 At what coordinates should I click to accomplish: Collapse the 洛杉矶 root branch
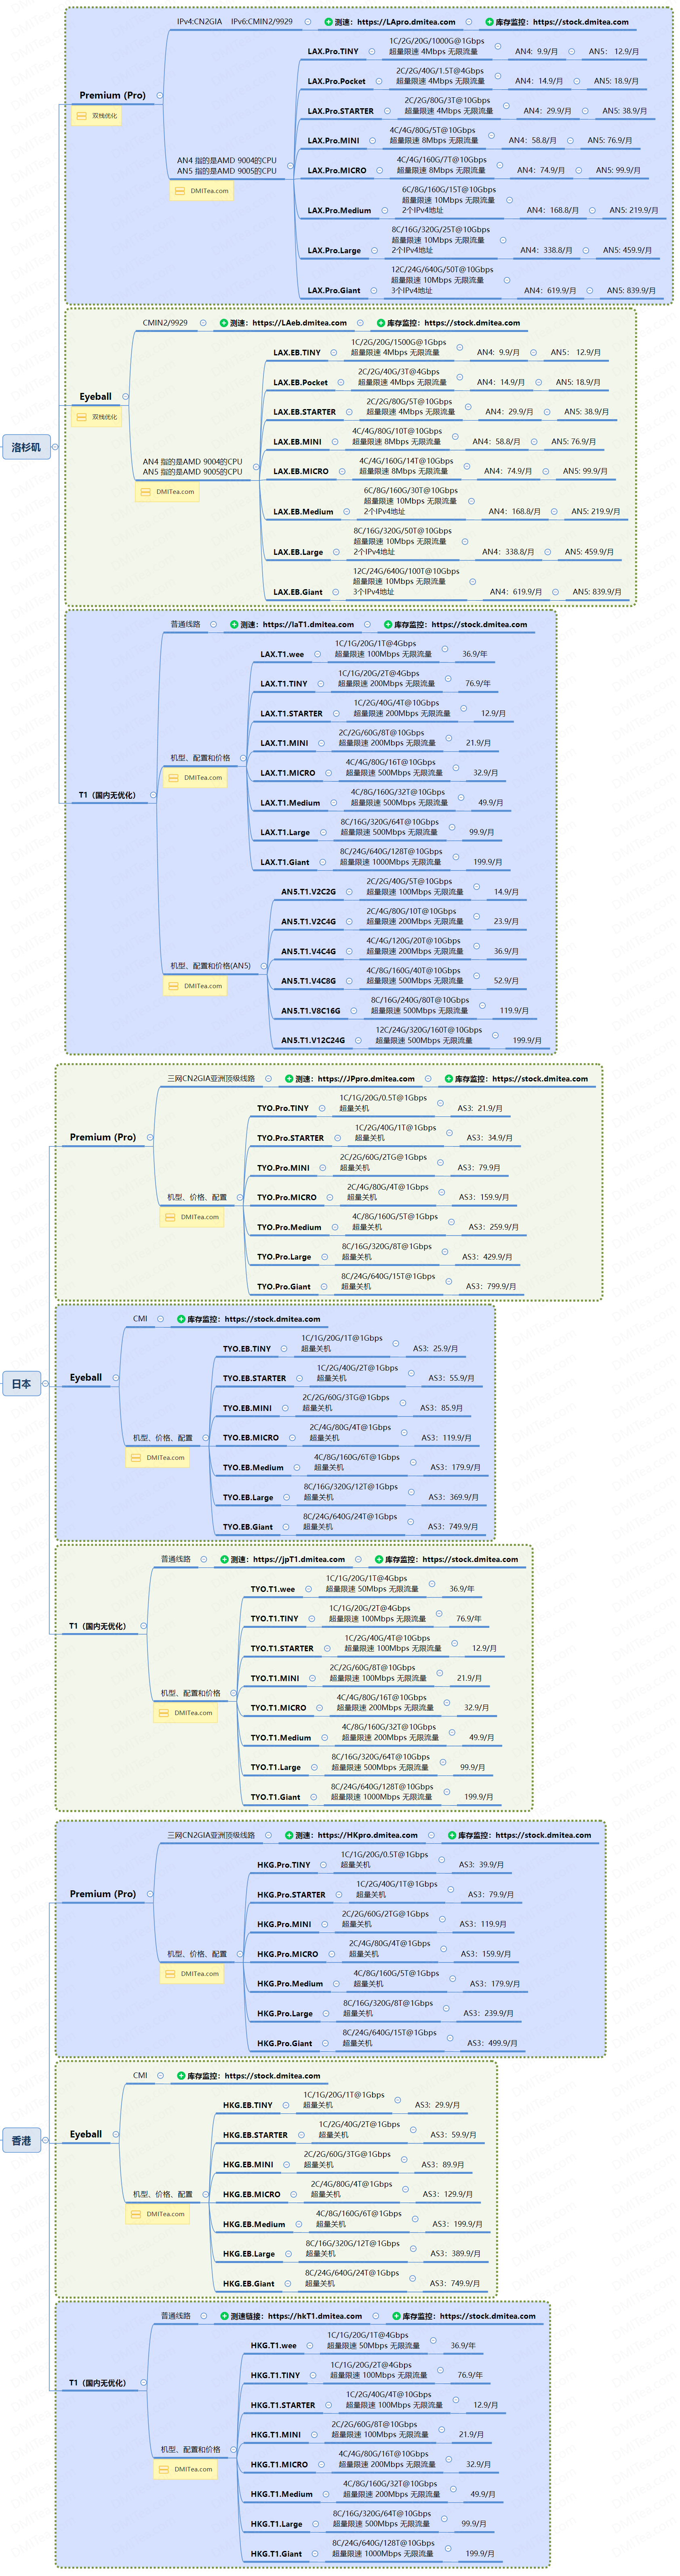pos(55,447)
